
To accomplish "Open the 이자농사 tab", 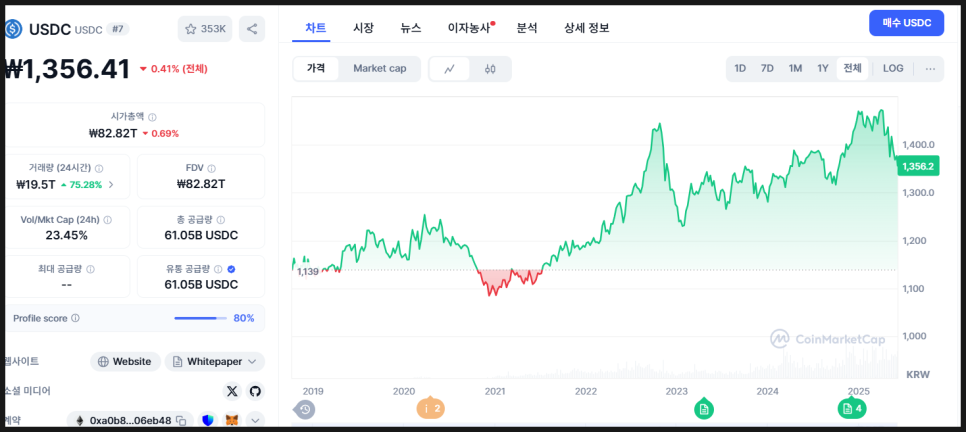I will coord(469,27).
